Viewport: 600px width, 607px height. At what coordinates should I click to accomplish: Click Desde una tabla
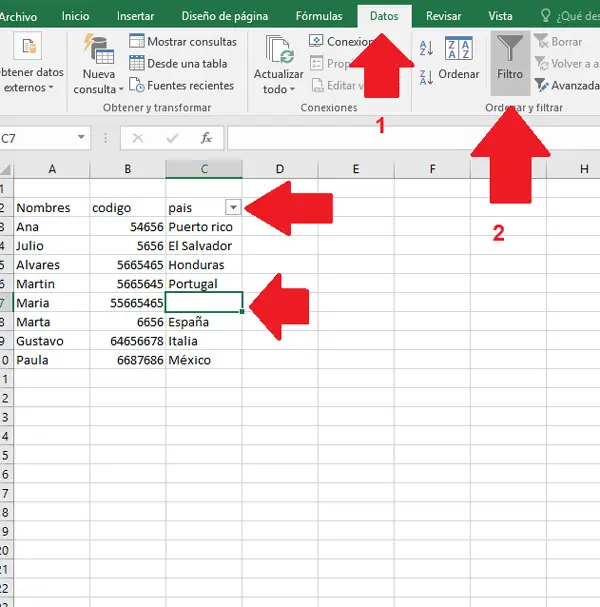coord(178,63)
